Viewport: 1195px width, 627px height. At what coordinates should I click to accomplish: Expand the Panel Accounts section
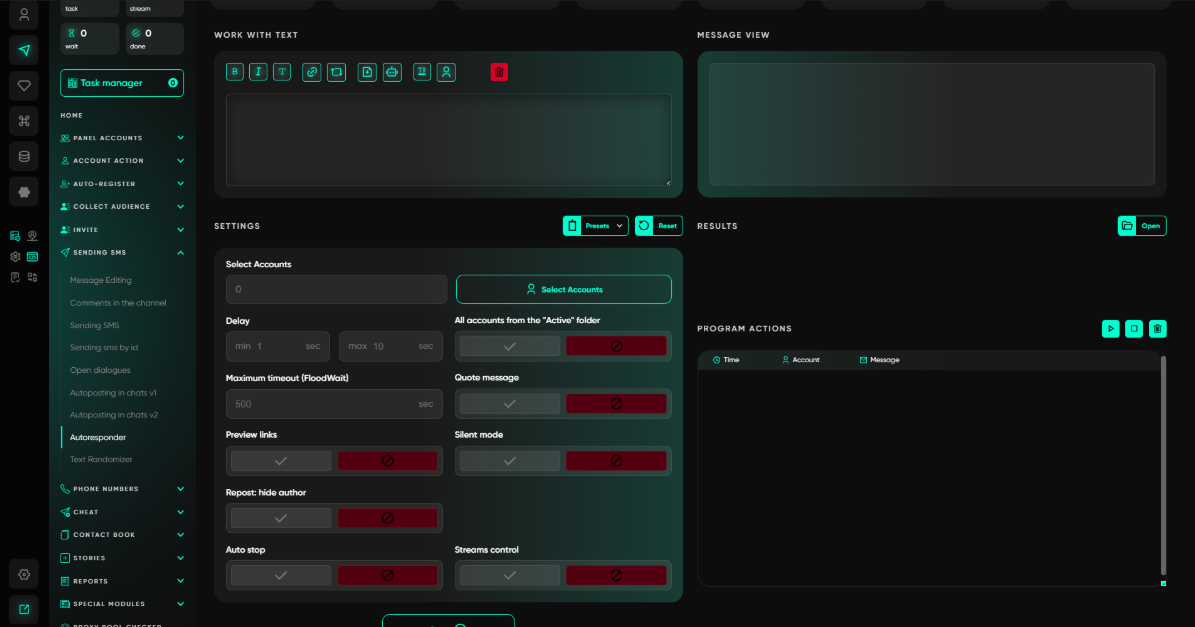tap(122, 138)
